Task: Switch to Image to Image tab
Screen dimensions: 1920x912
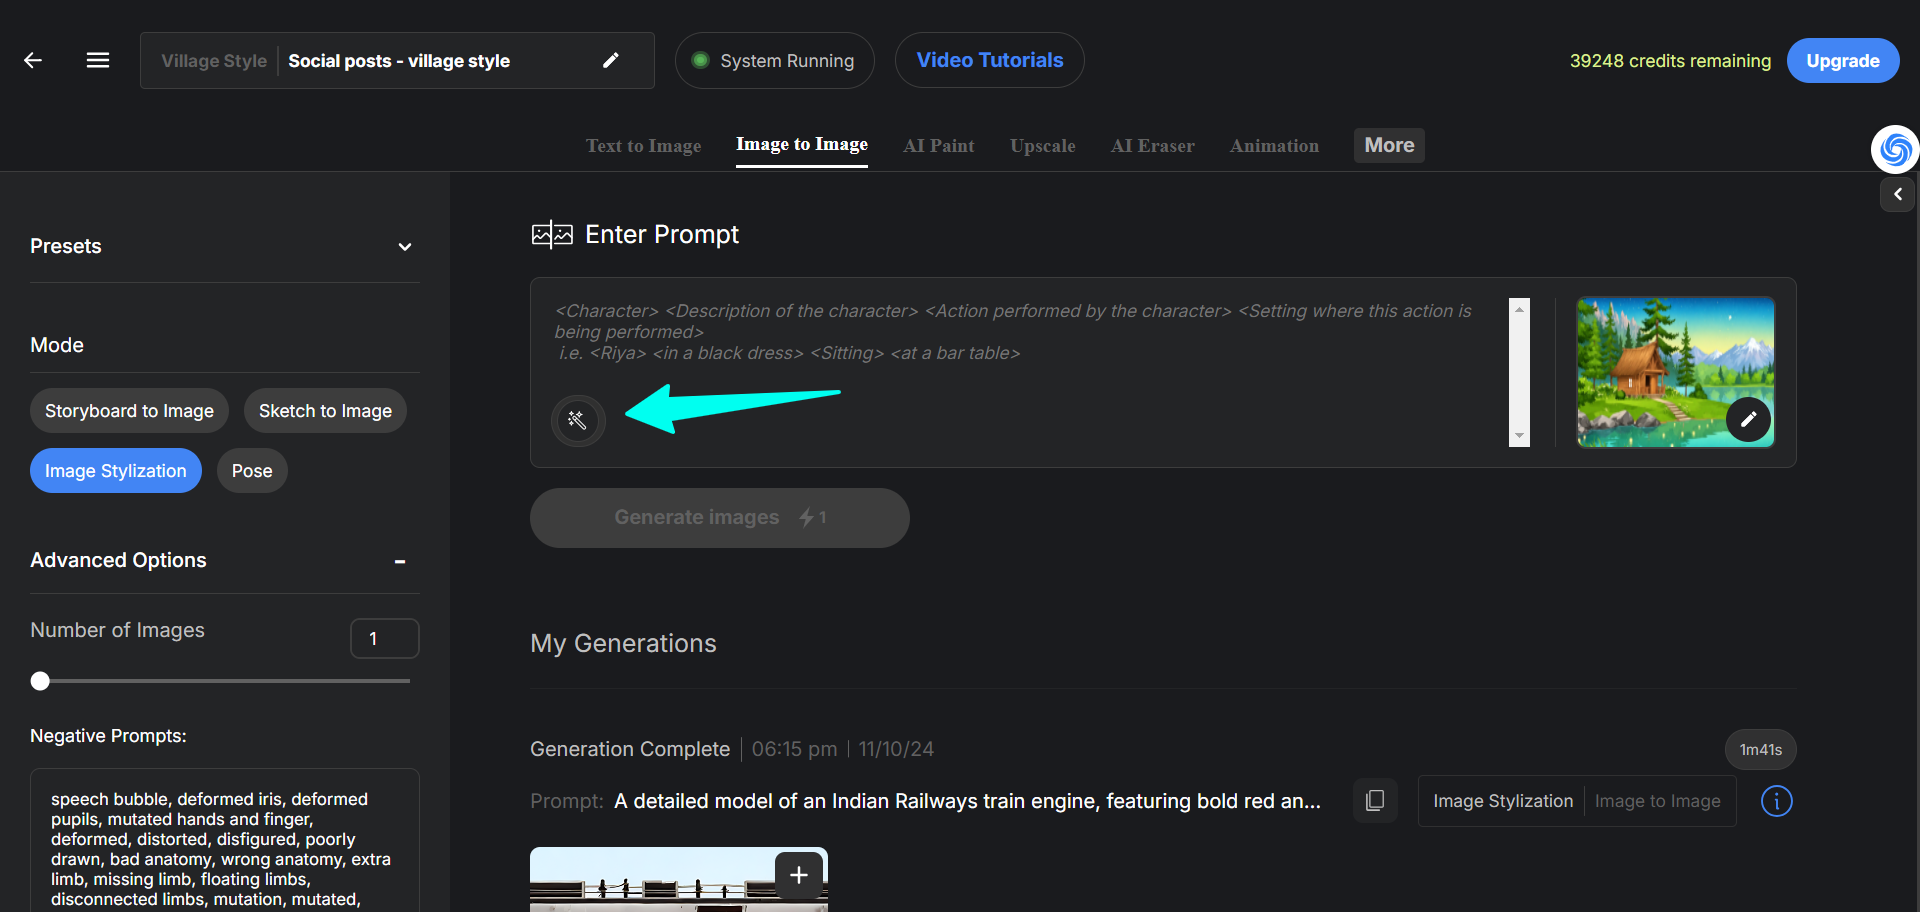Action: tap(802, 145)
